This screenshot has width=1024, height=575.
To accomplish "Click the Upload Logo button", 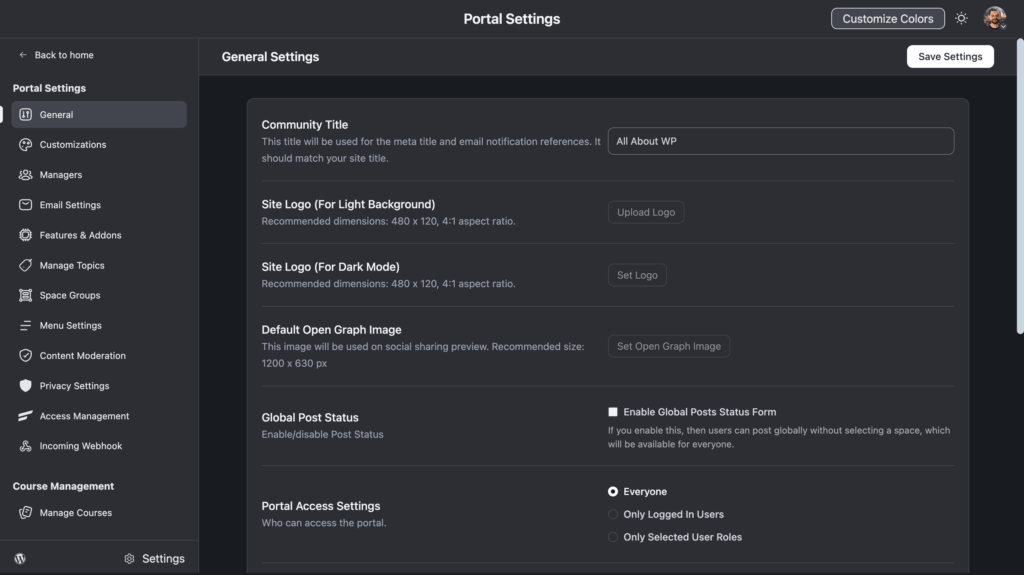I will click(646, 212).
